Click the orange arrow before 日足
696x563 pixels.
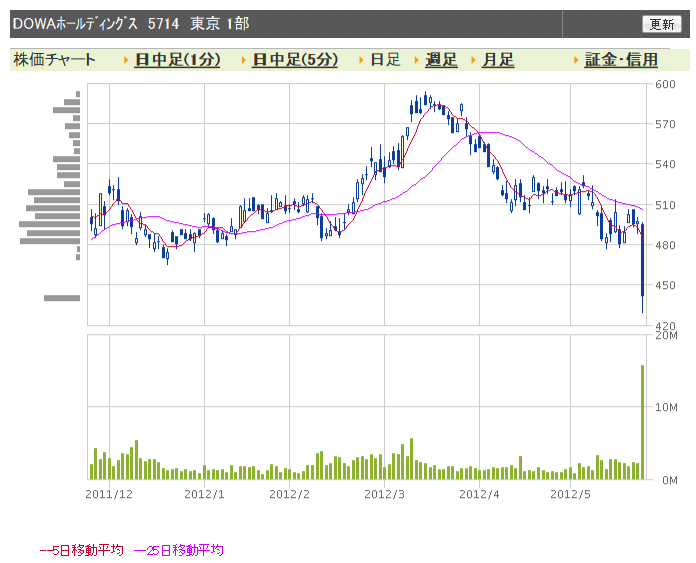pyautogui.click(x=362, y=60)
